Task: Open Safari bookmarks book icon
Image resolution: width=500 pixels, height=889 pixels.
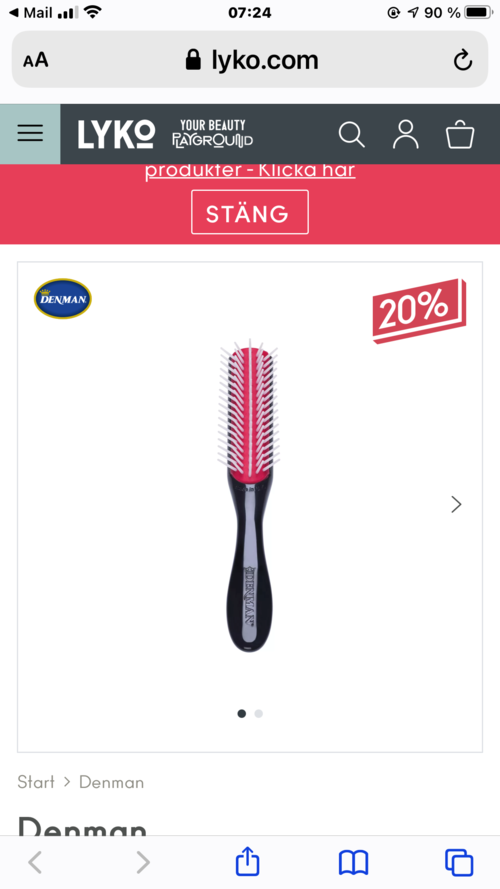Action: [354, 863]
